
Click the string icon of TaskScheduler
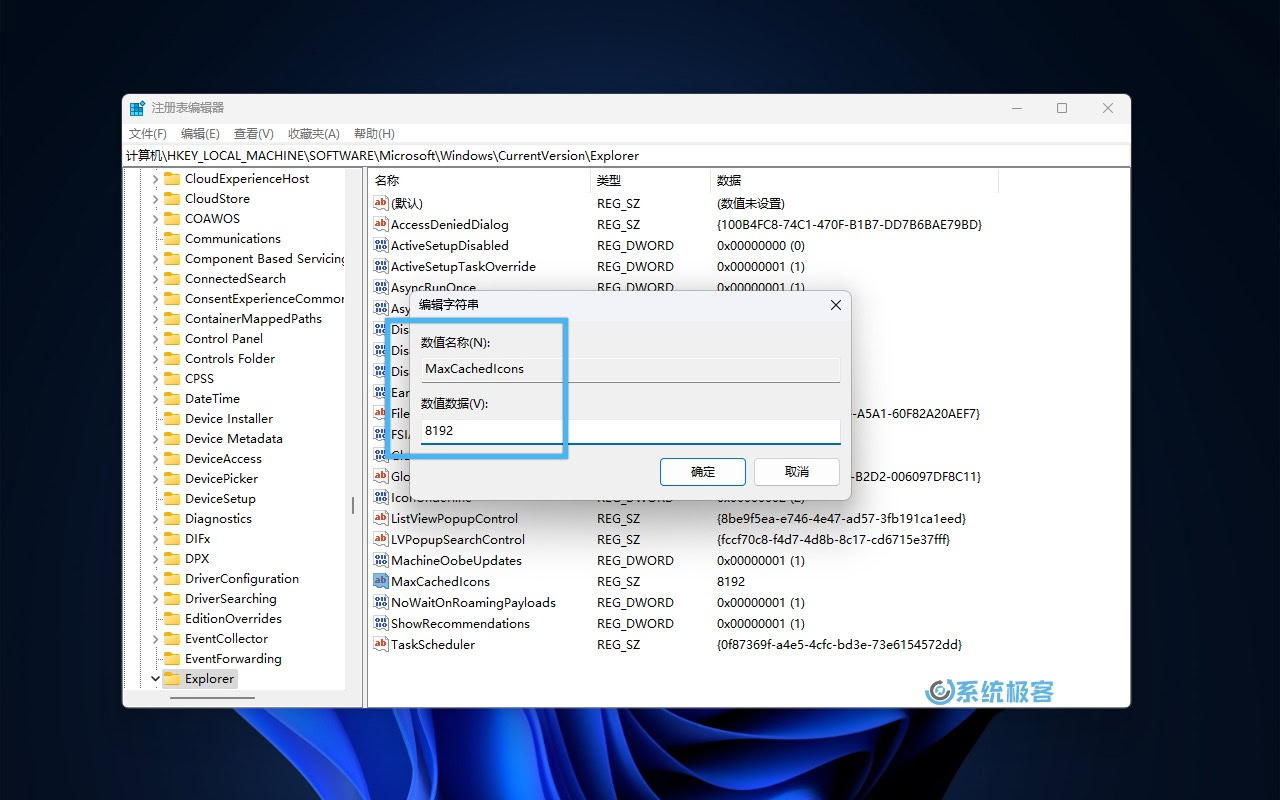(380, 644)
